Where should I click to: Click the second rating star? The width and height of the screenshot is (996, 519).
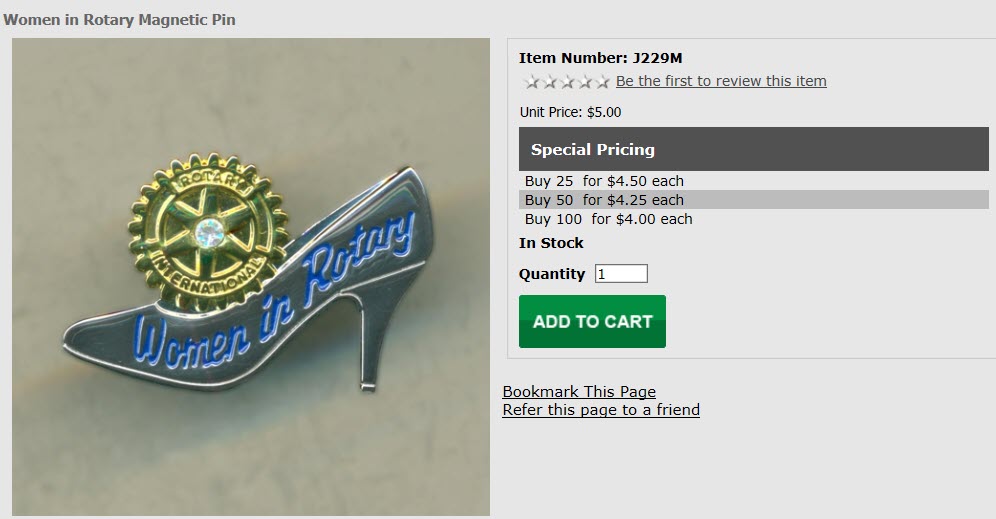point(550,82)
